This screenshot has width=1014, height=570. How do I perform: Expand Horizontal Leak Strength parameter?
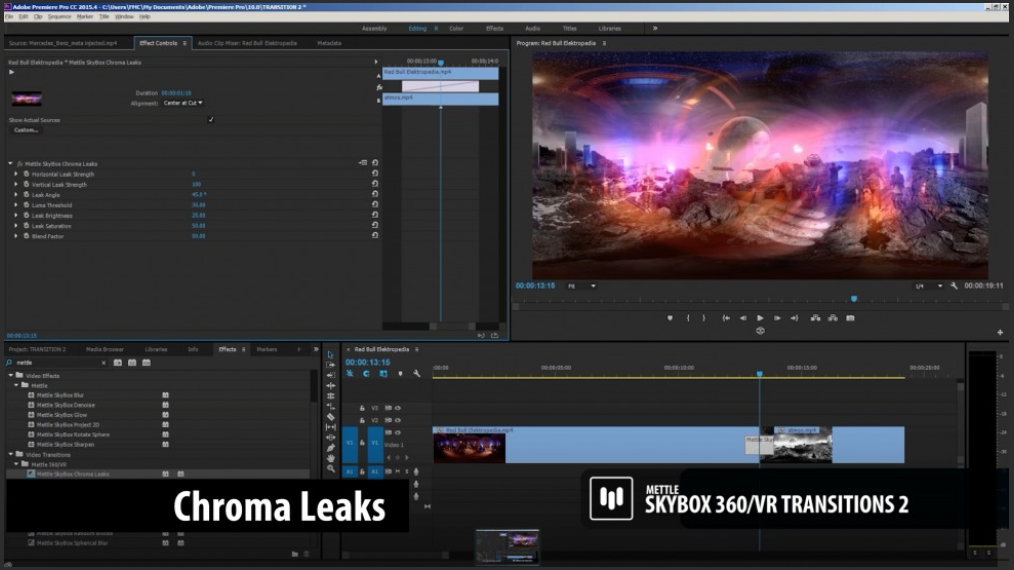pos(16,174)
